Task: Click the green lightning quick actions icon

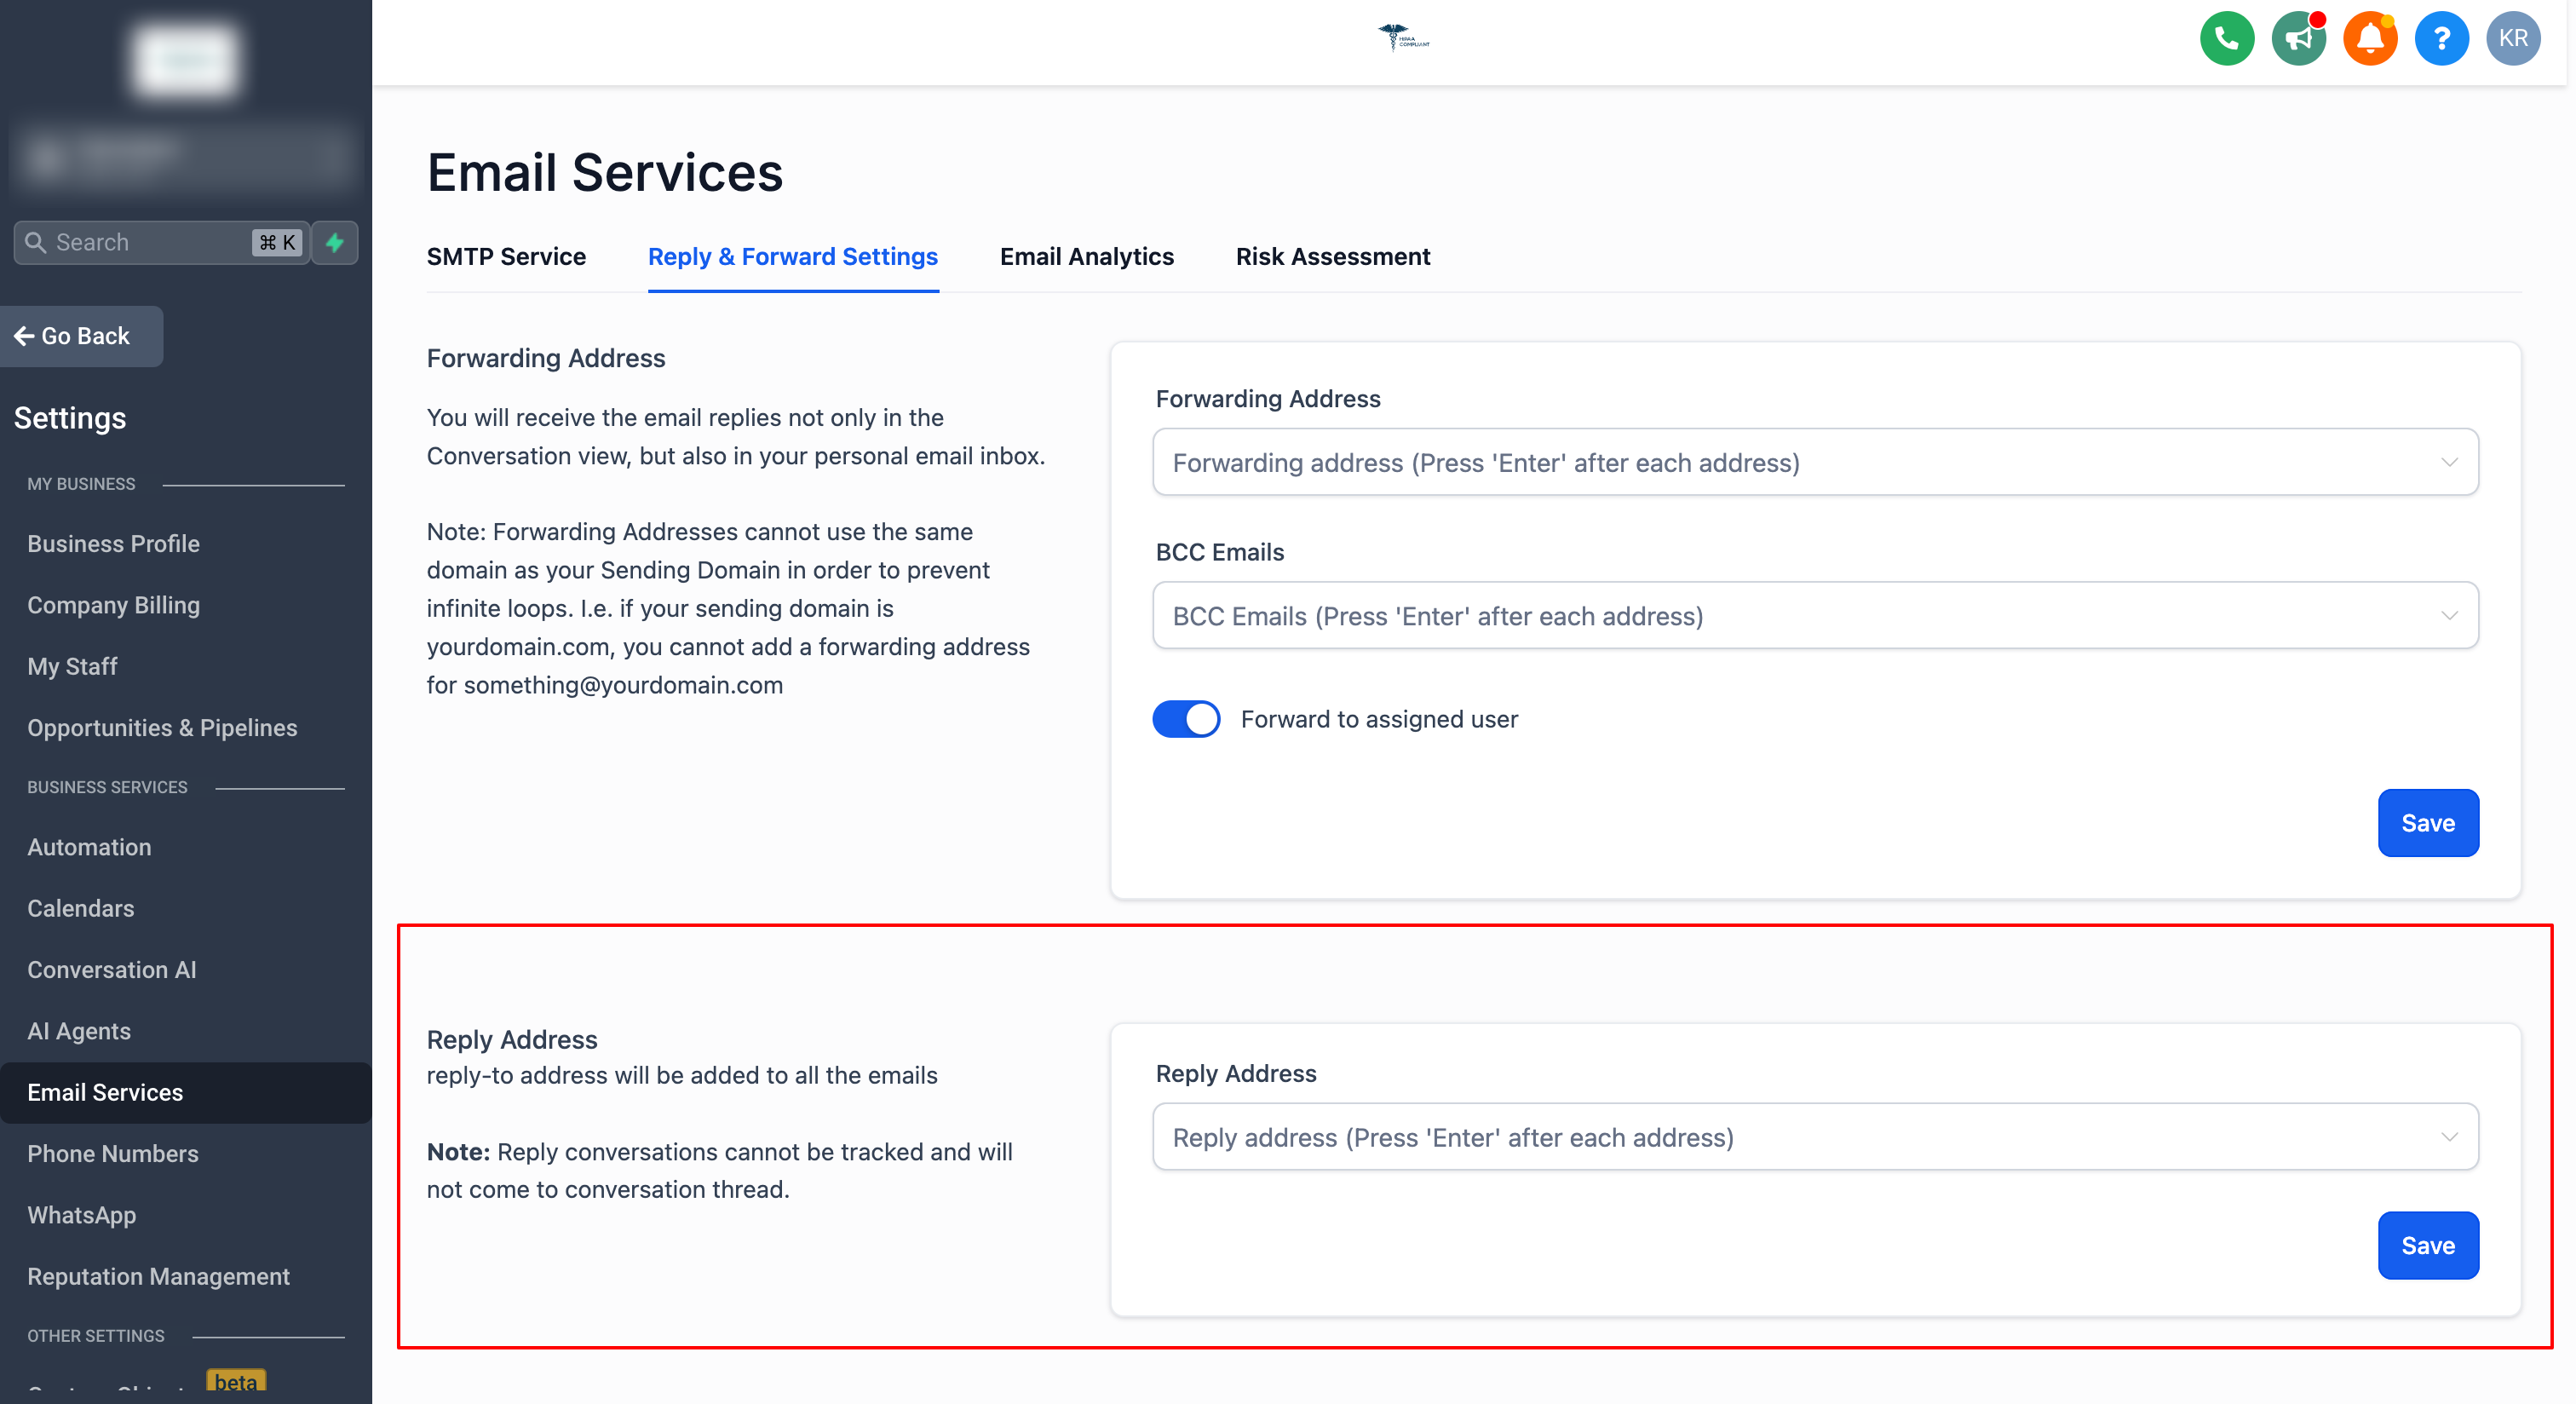Action: click(335, 242)
